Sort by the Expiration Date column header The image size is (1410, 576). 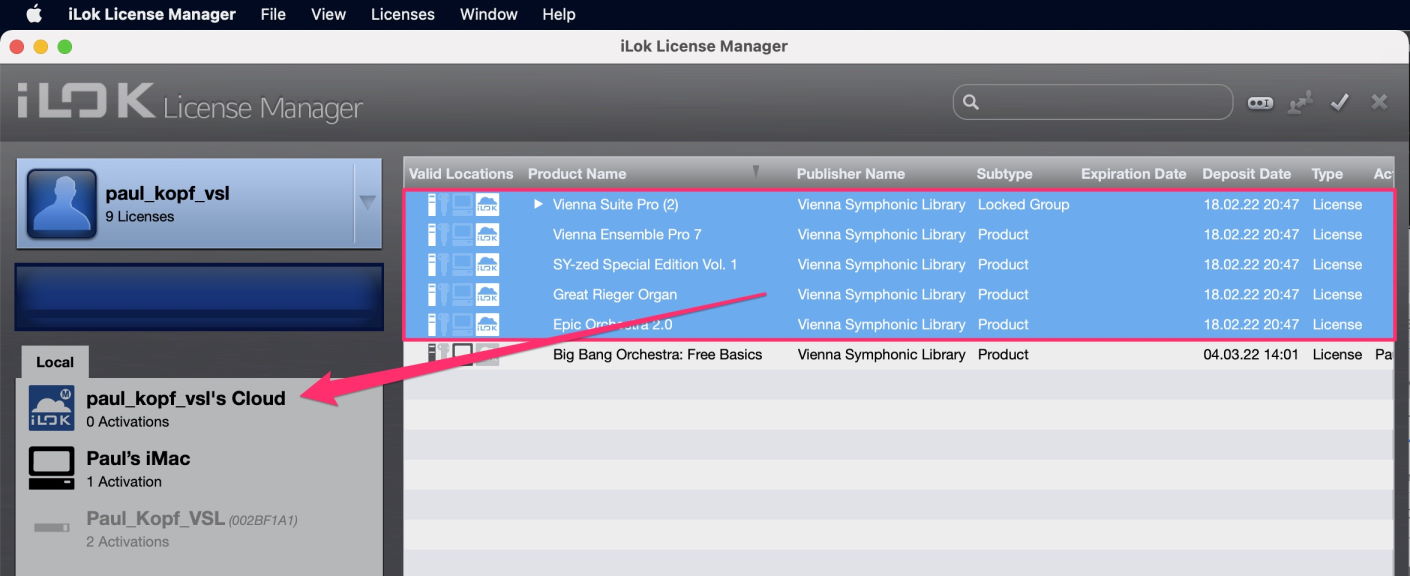[x=1134, y=174]
